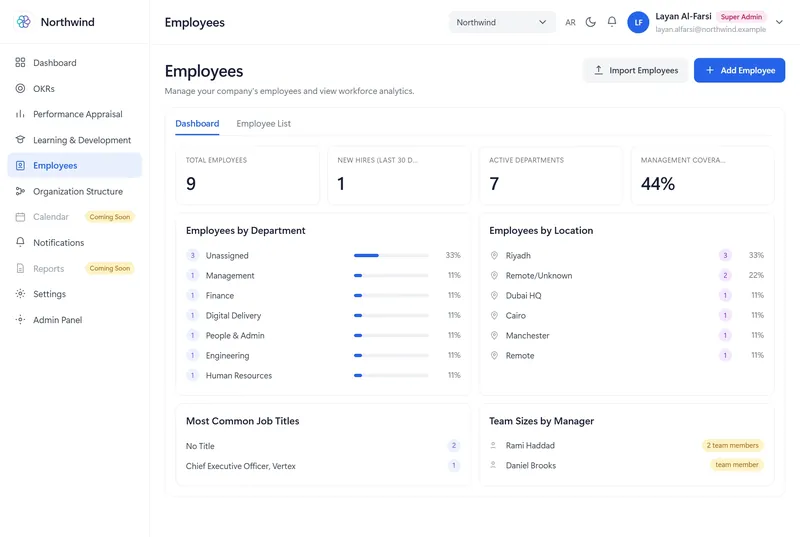Go to Organization Structure menu item
The image size is (800, 537).
(x=74, y=191)
